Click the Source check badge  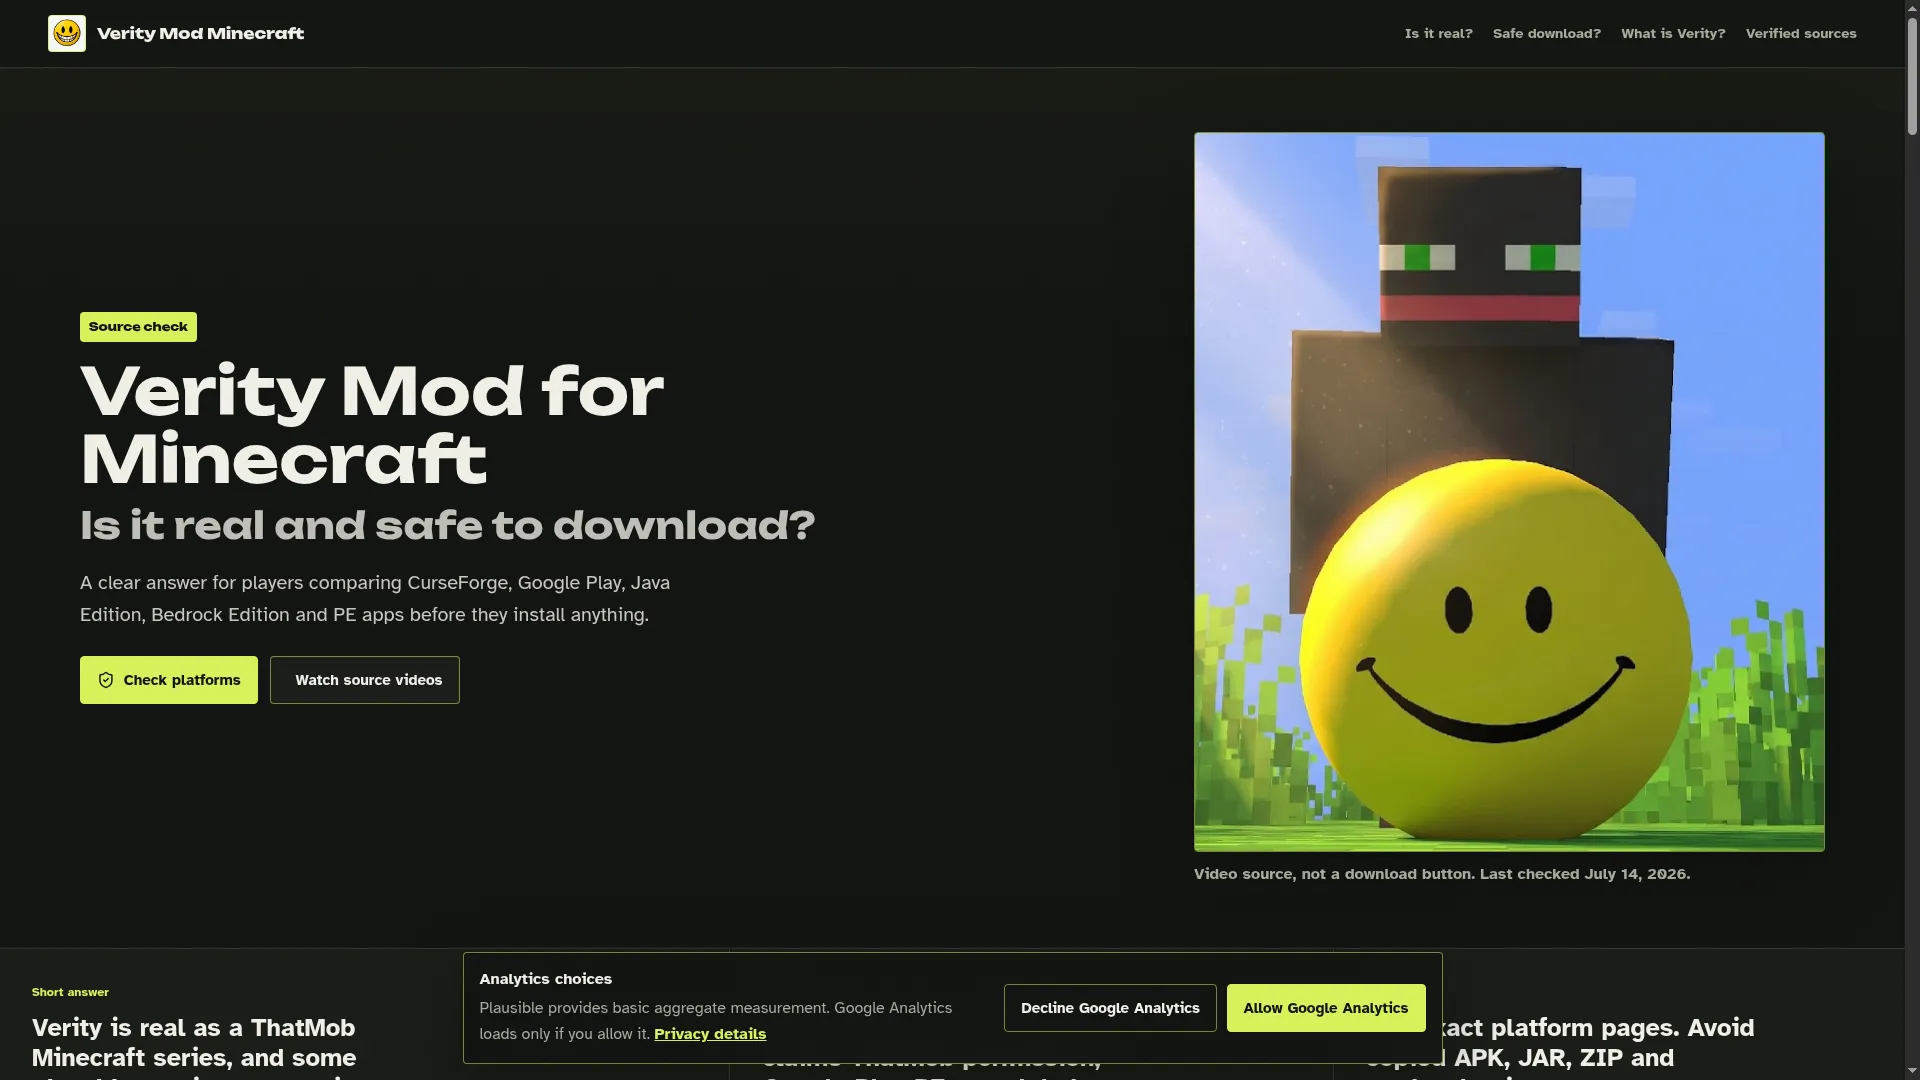138,327
